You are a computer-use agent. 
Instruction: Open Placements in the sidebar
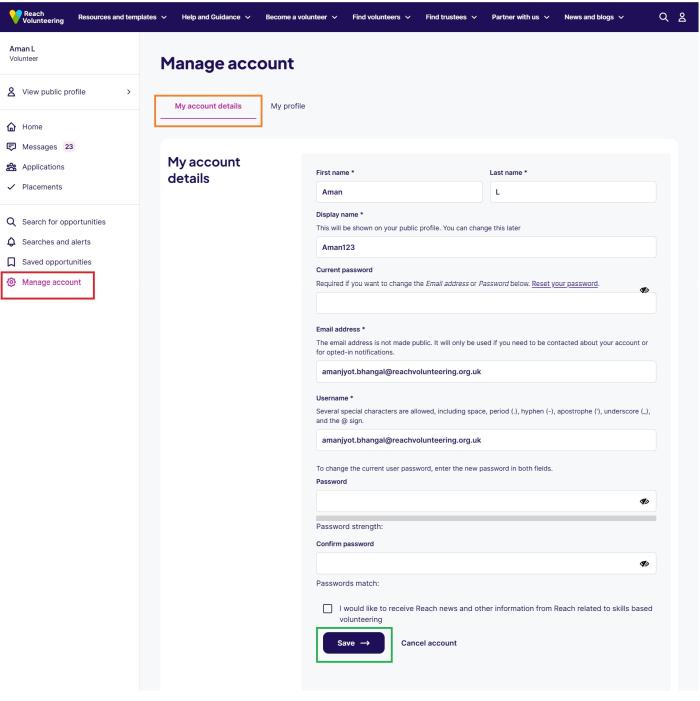42,187
